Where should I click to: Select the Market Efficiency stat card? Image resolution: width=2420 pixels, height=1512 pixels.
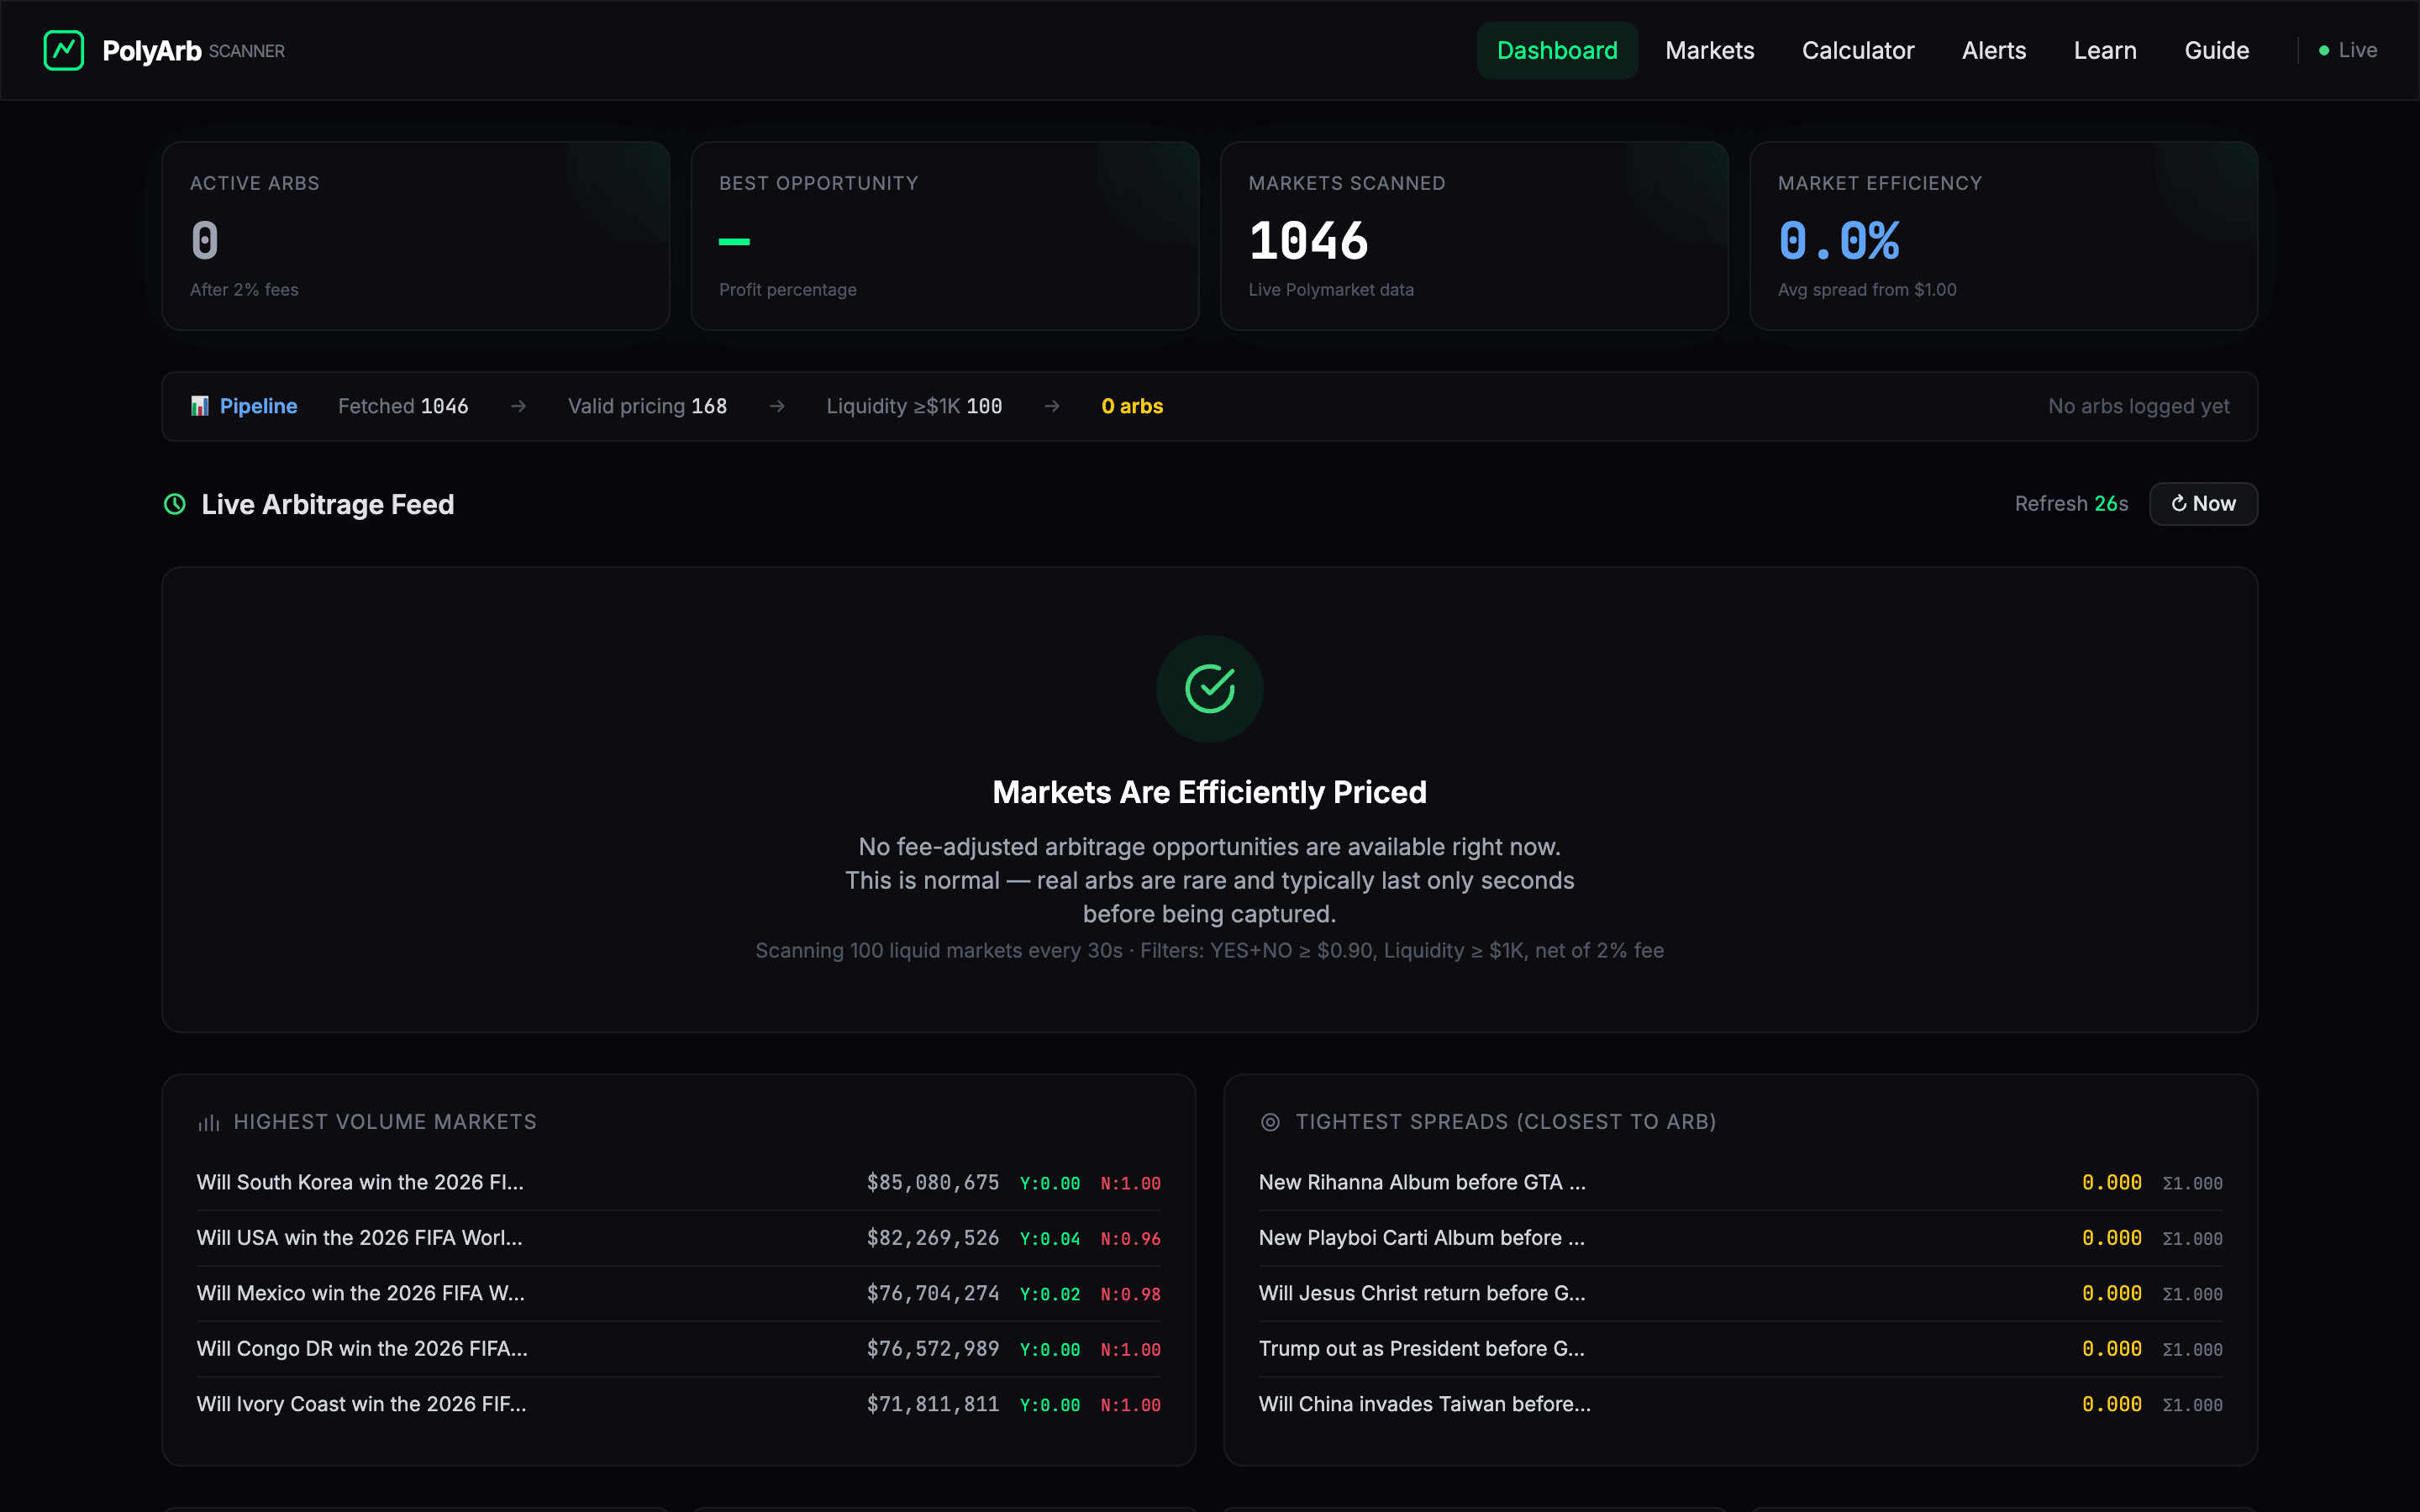coord(2003,236)
